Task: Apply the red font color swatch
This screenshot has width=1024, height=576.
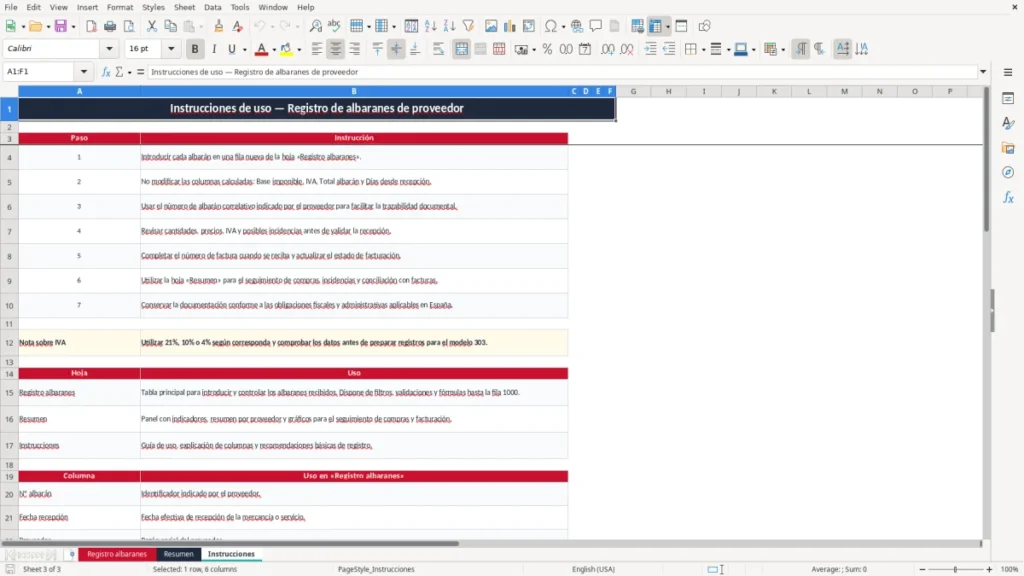Action: coord(261,49)
